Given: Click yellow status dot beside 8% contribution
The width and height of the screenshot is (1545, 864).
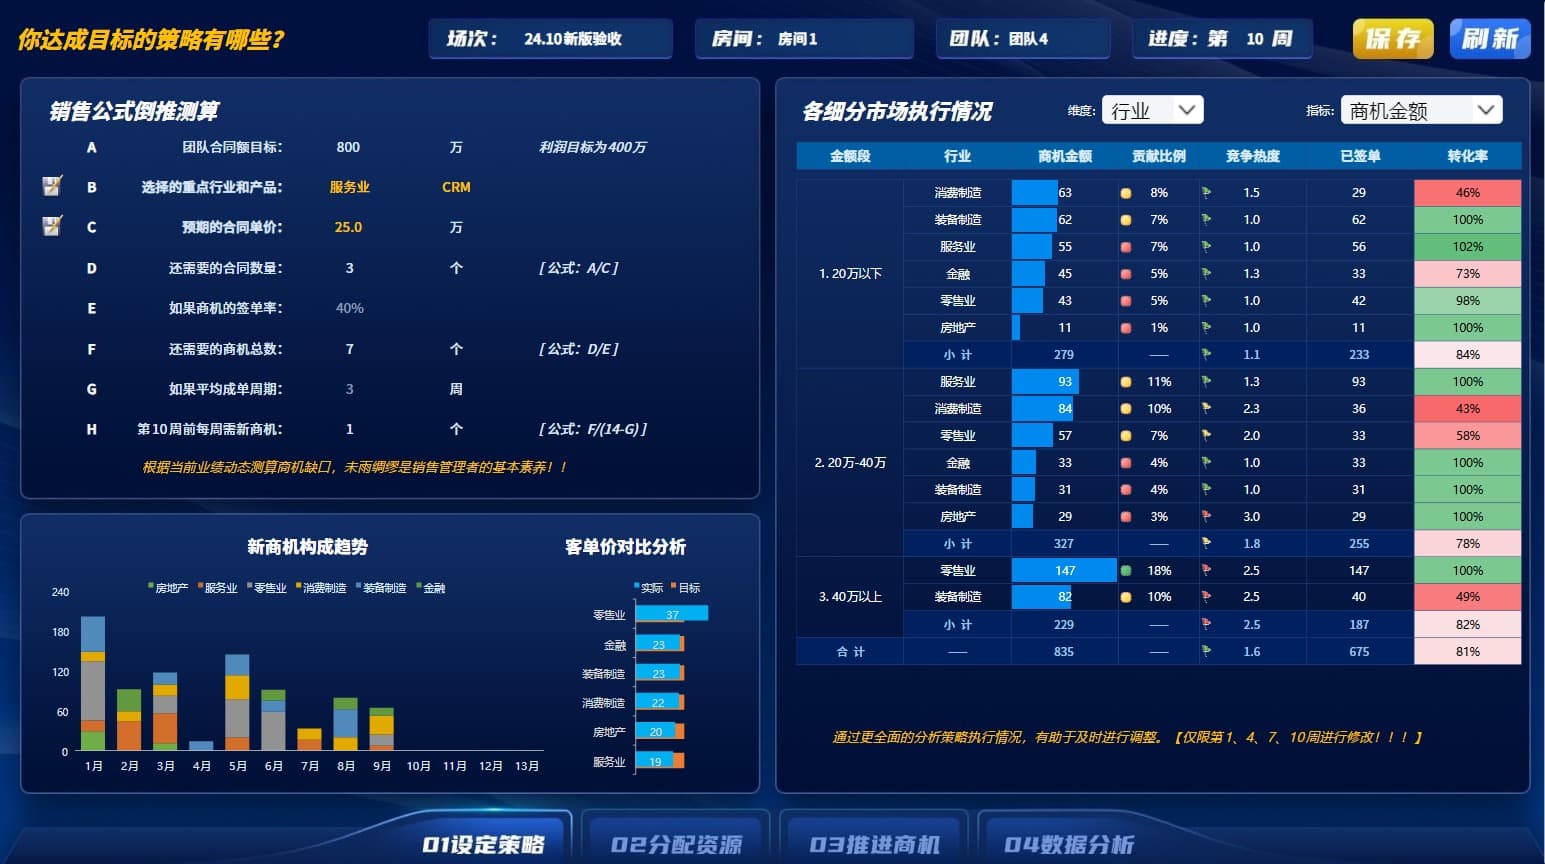Looking at the screenshot, I should (x=1126, y=192).
